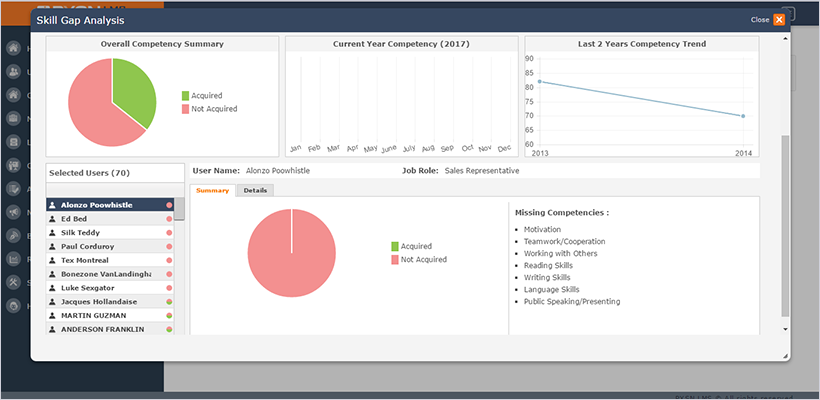Viewport: 820px width, 400px height.
Task: Switch to the Details tab
Action: 255,190
